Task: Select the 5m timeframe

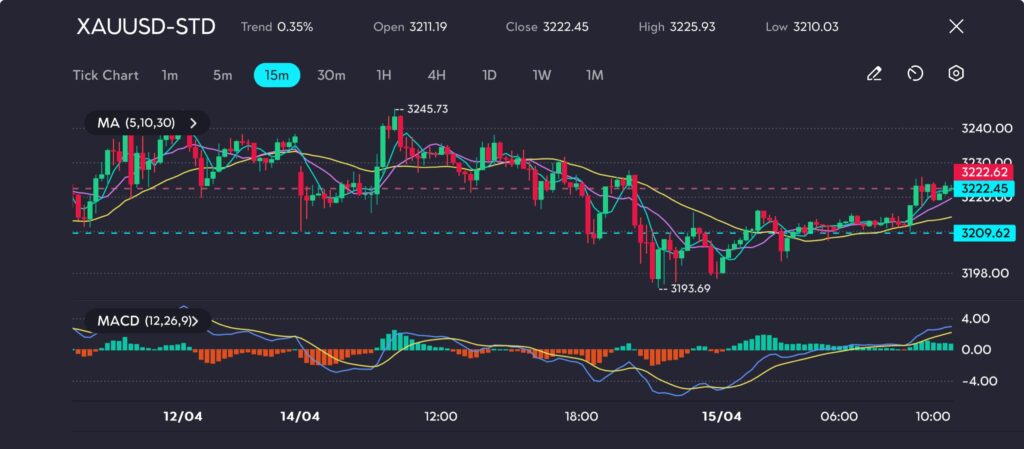Action: (222, 74)
